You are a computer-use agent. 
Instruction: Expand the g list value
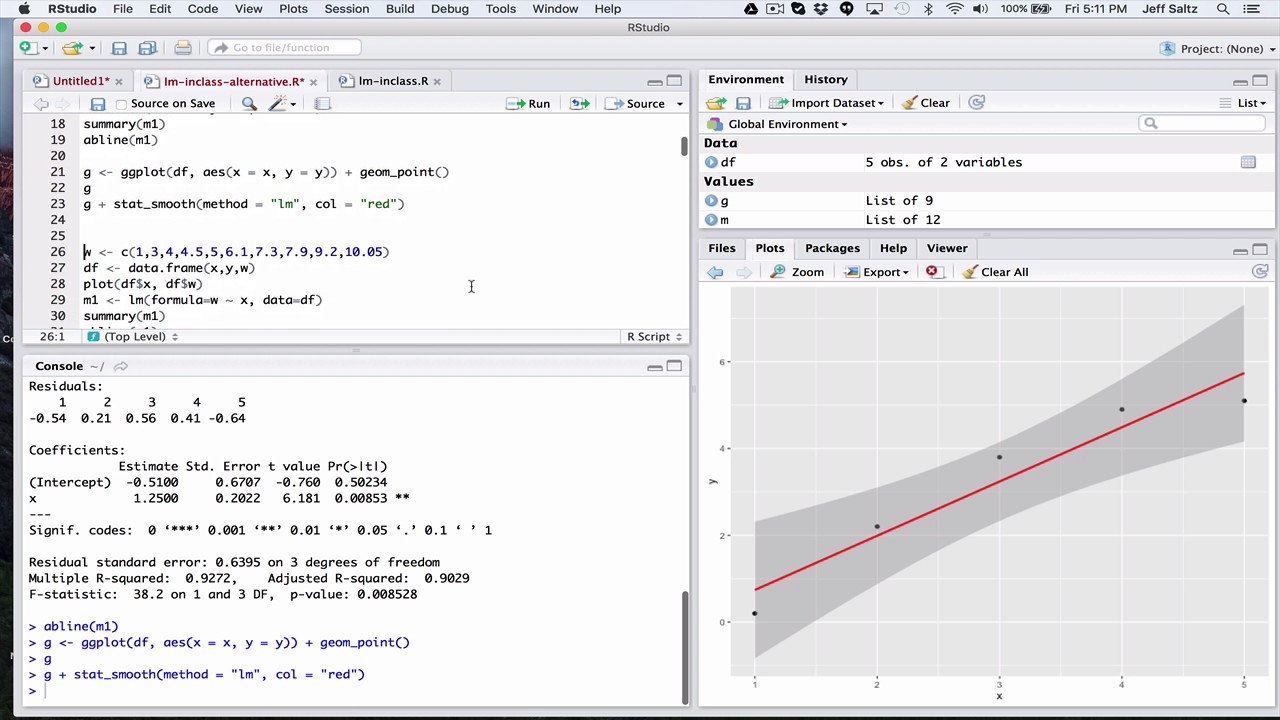click(711, 201)
